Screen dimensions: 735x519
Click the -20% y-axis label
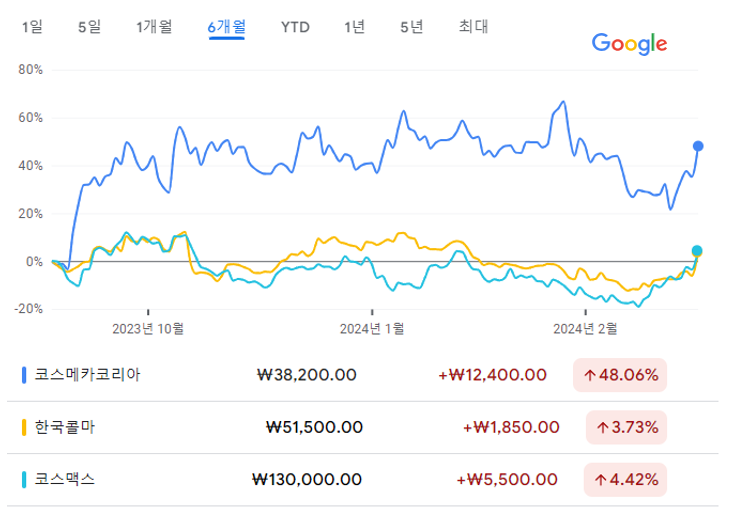pos(29,309)
